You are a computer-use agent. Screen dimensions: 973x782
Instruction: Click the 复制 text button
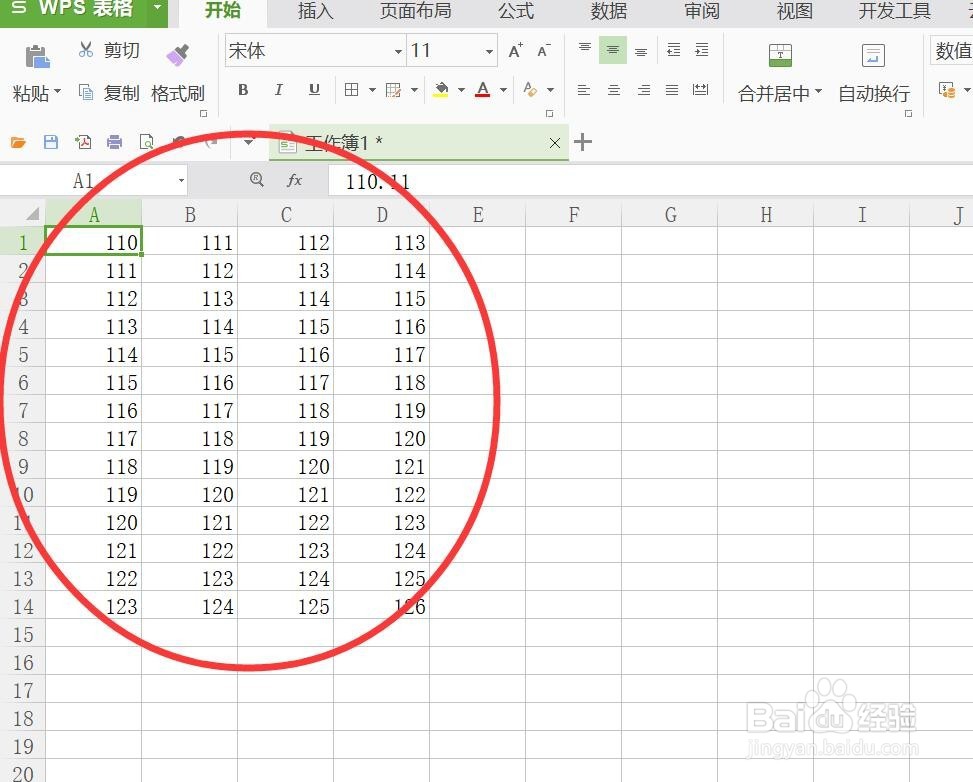[122, 93]
